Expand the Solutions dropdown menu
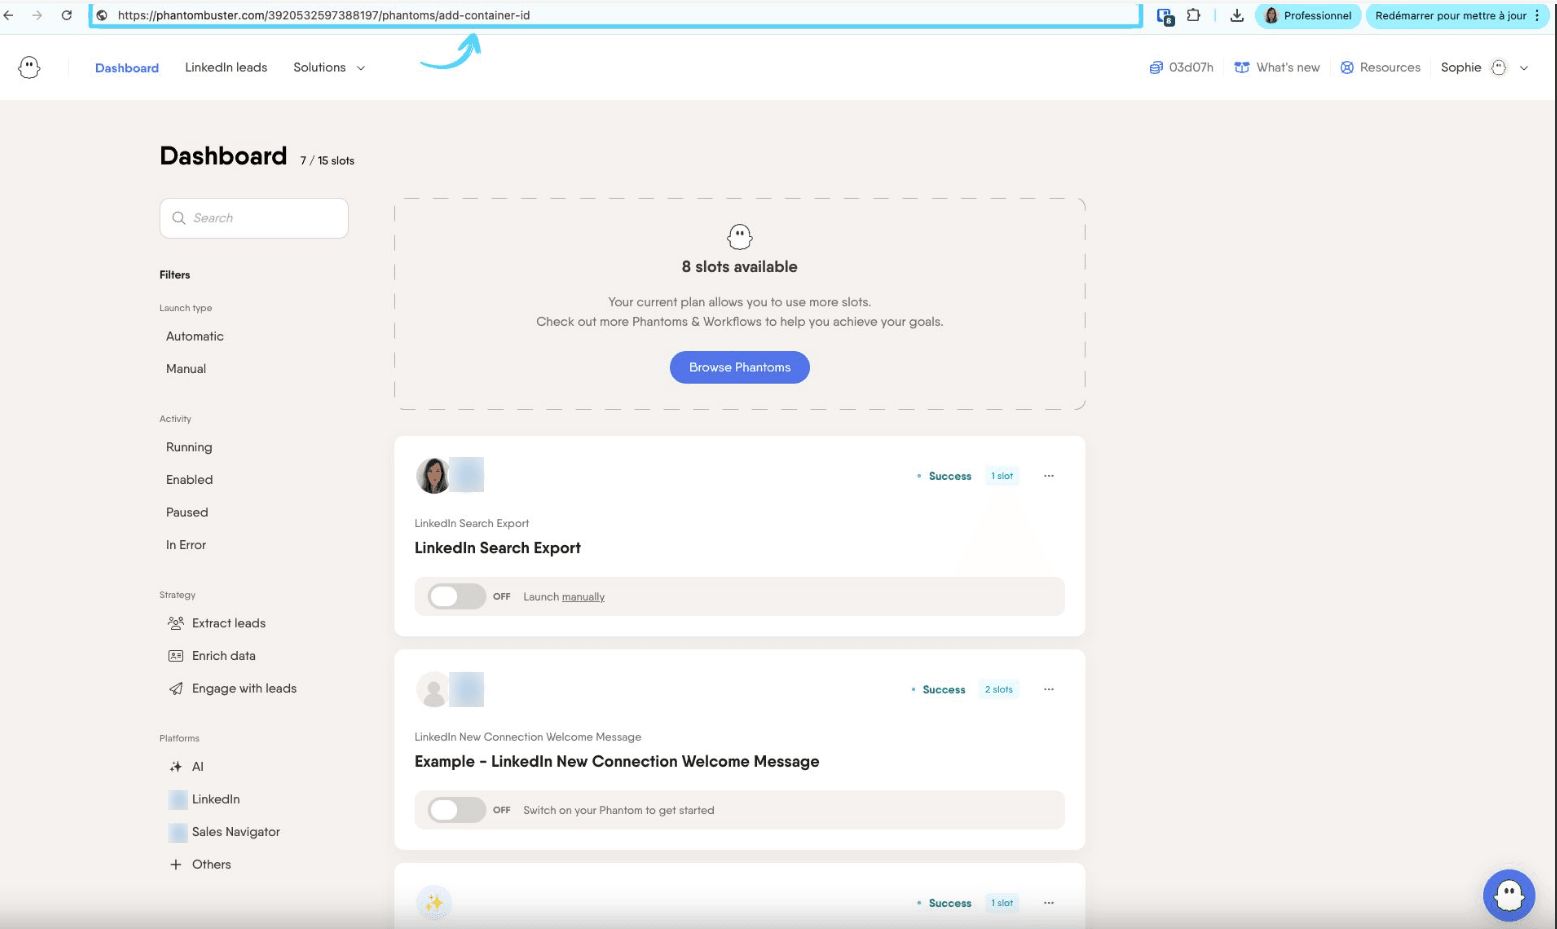The width and height of the screenshot is (1557, 929). (329, 67)
